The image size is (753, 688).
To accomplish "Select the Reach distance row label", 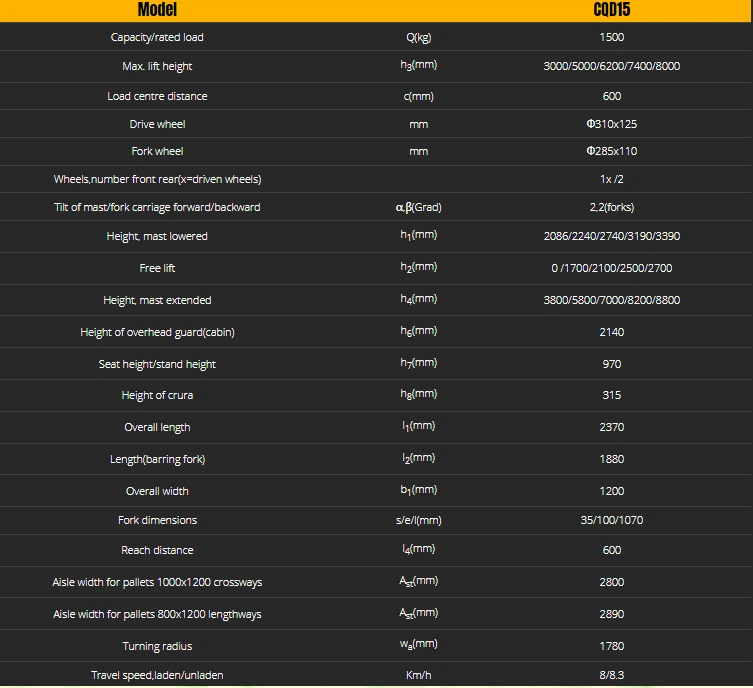I will (157, 550).
